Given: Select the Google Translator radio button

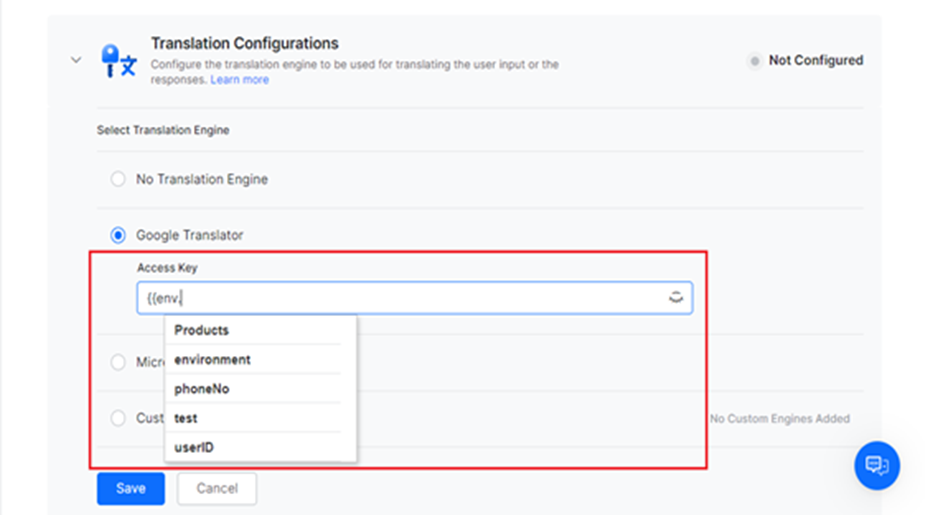Looking at the screenshot, I should (x=118, y=236).
